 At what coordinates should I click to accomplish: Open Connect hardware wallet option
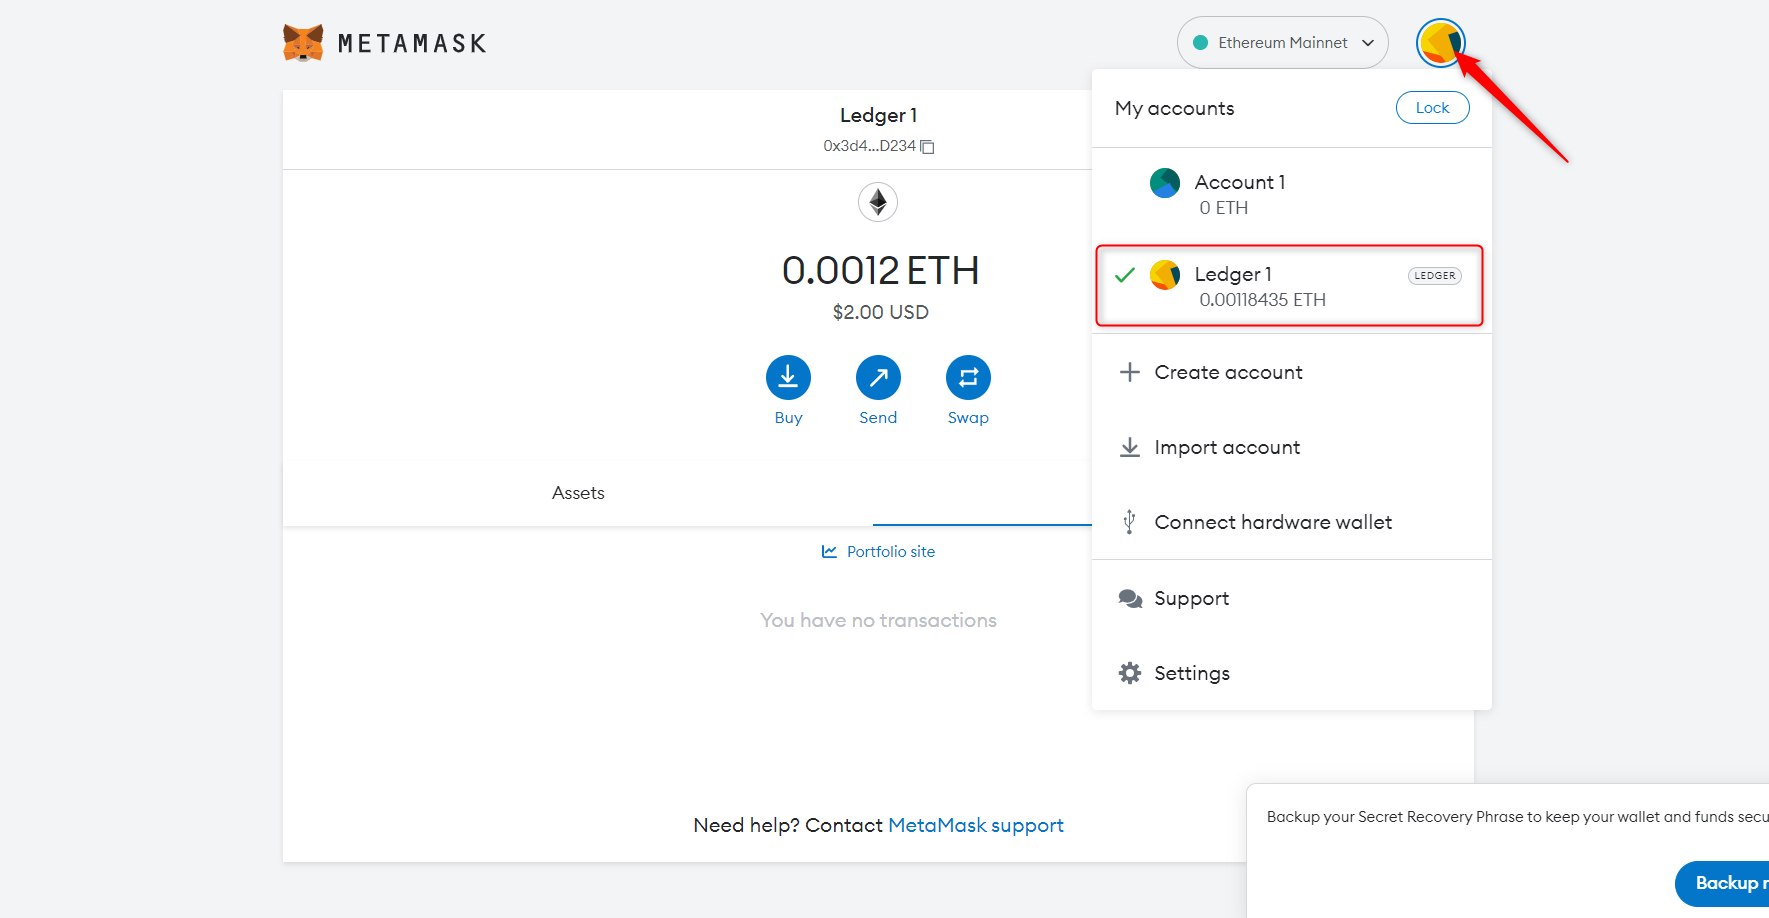(x=1272, y=522)
